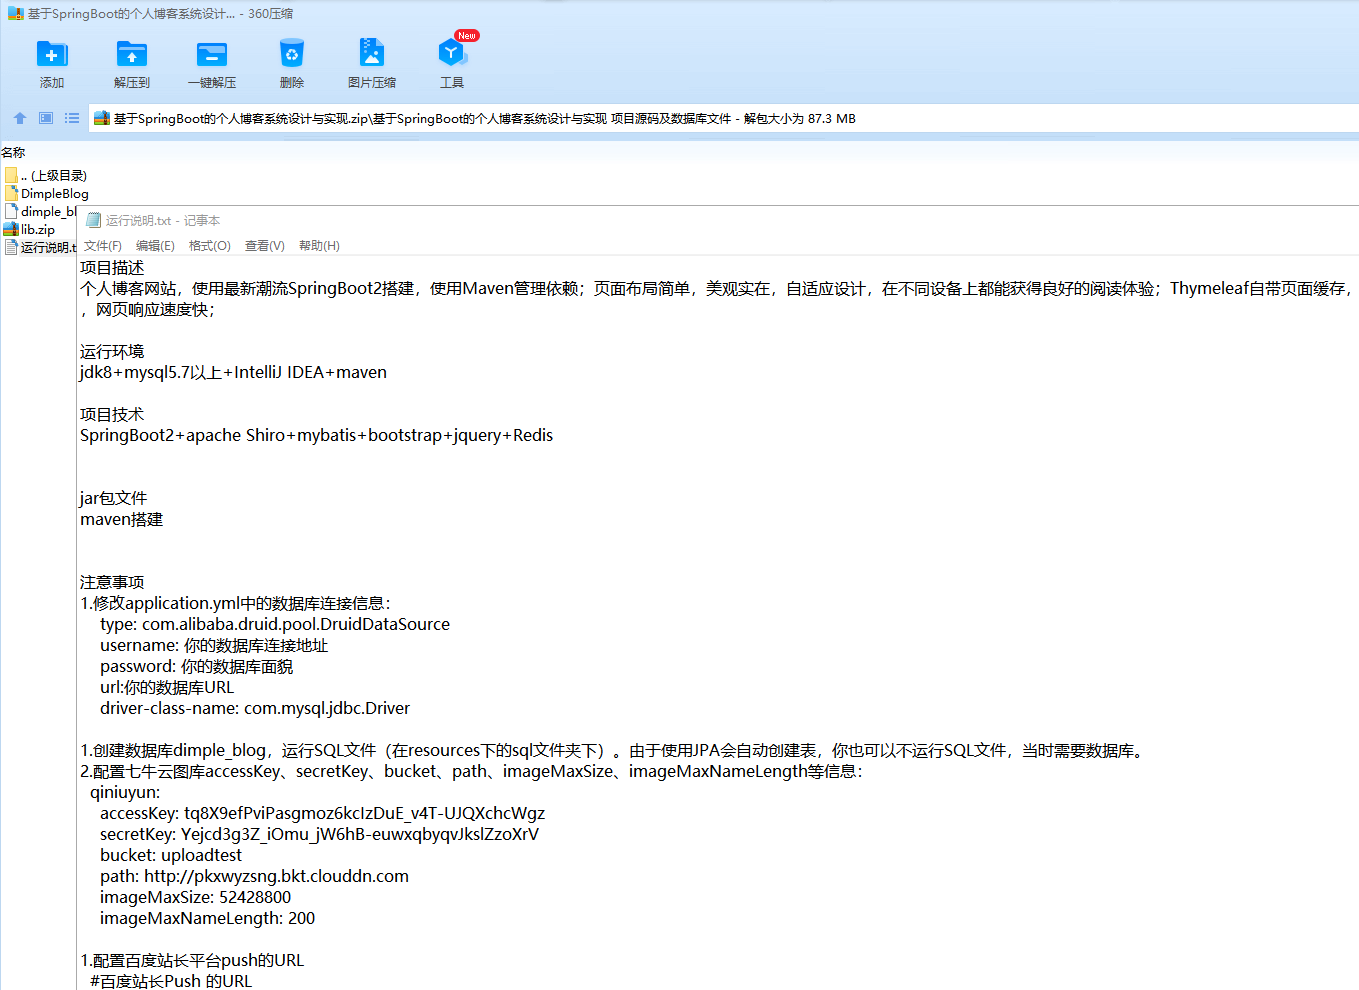Click the 1.修改application.yml中的数据库连接信息 line
Viewport: 1359px width, 990px height.
click(235, 604)
